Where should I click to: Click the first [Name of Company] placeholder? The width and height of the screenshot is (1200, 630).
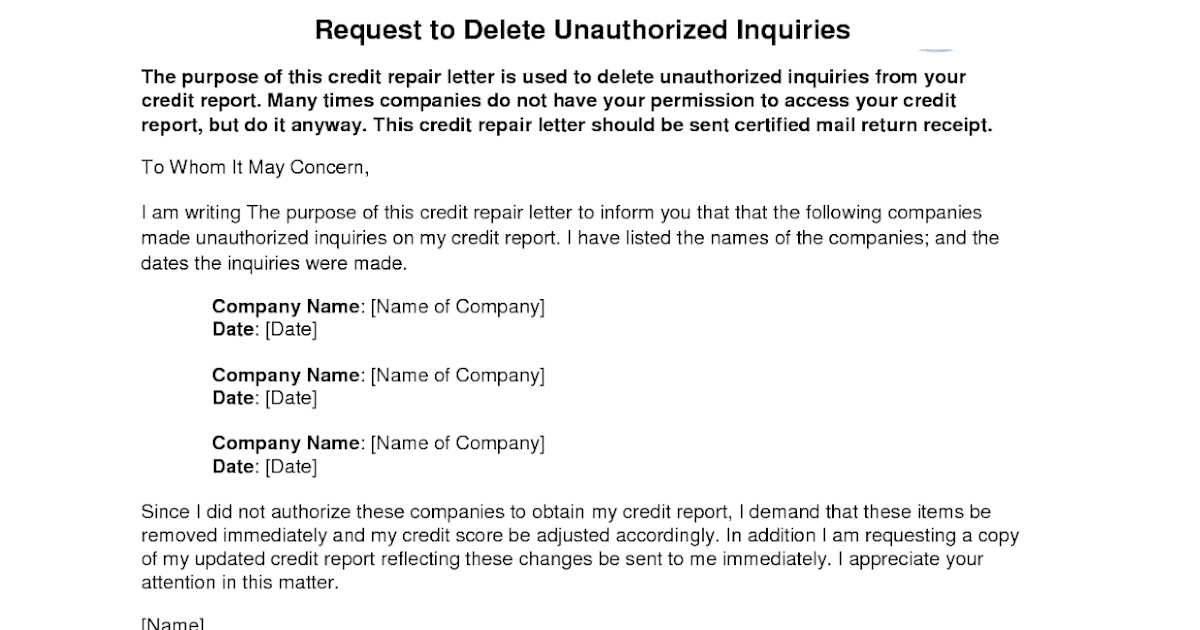[x=458, y=307]
